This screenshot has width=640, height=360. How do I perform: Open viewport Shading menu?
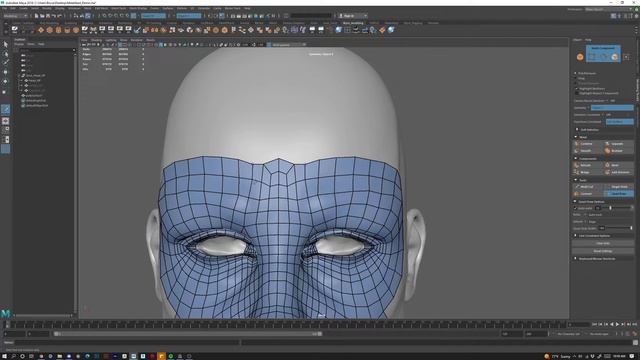(x=96, y=40)
